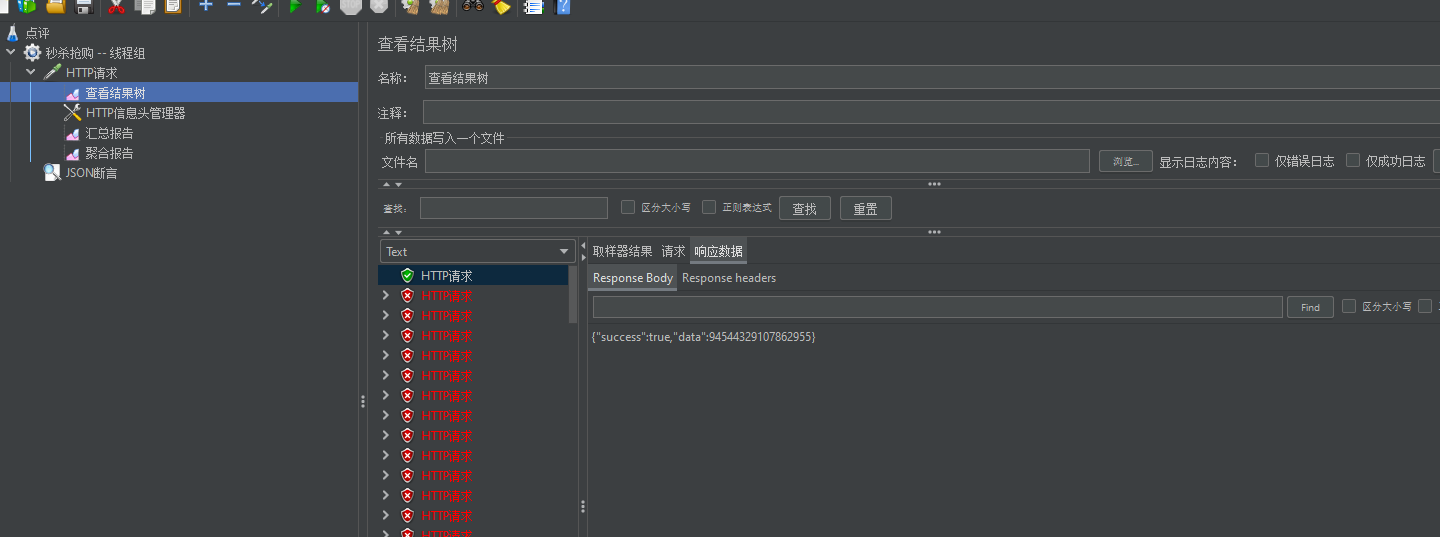The height and width of the screenshot is (537, 1440).
Task: Open the Text renderer dropdown
Action: coord(477,251)
